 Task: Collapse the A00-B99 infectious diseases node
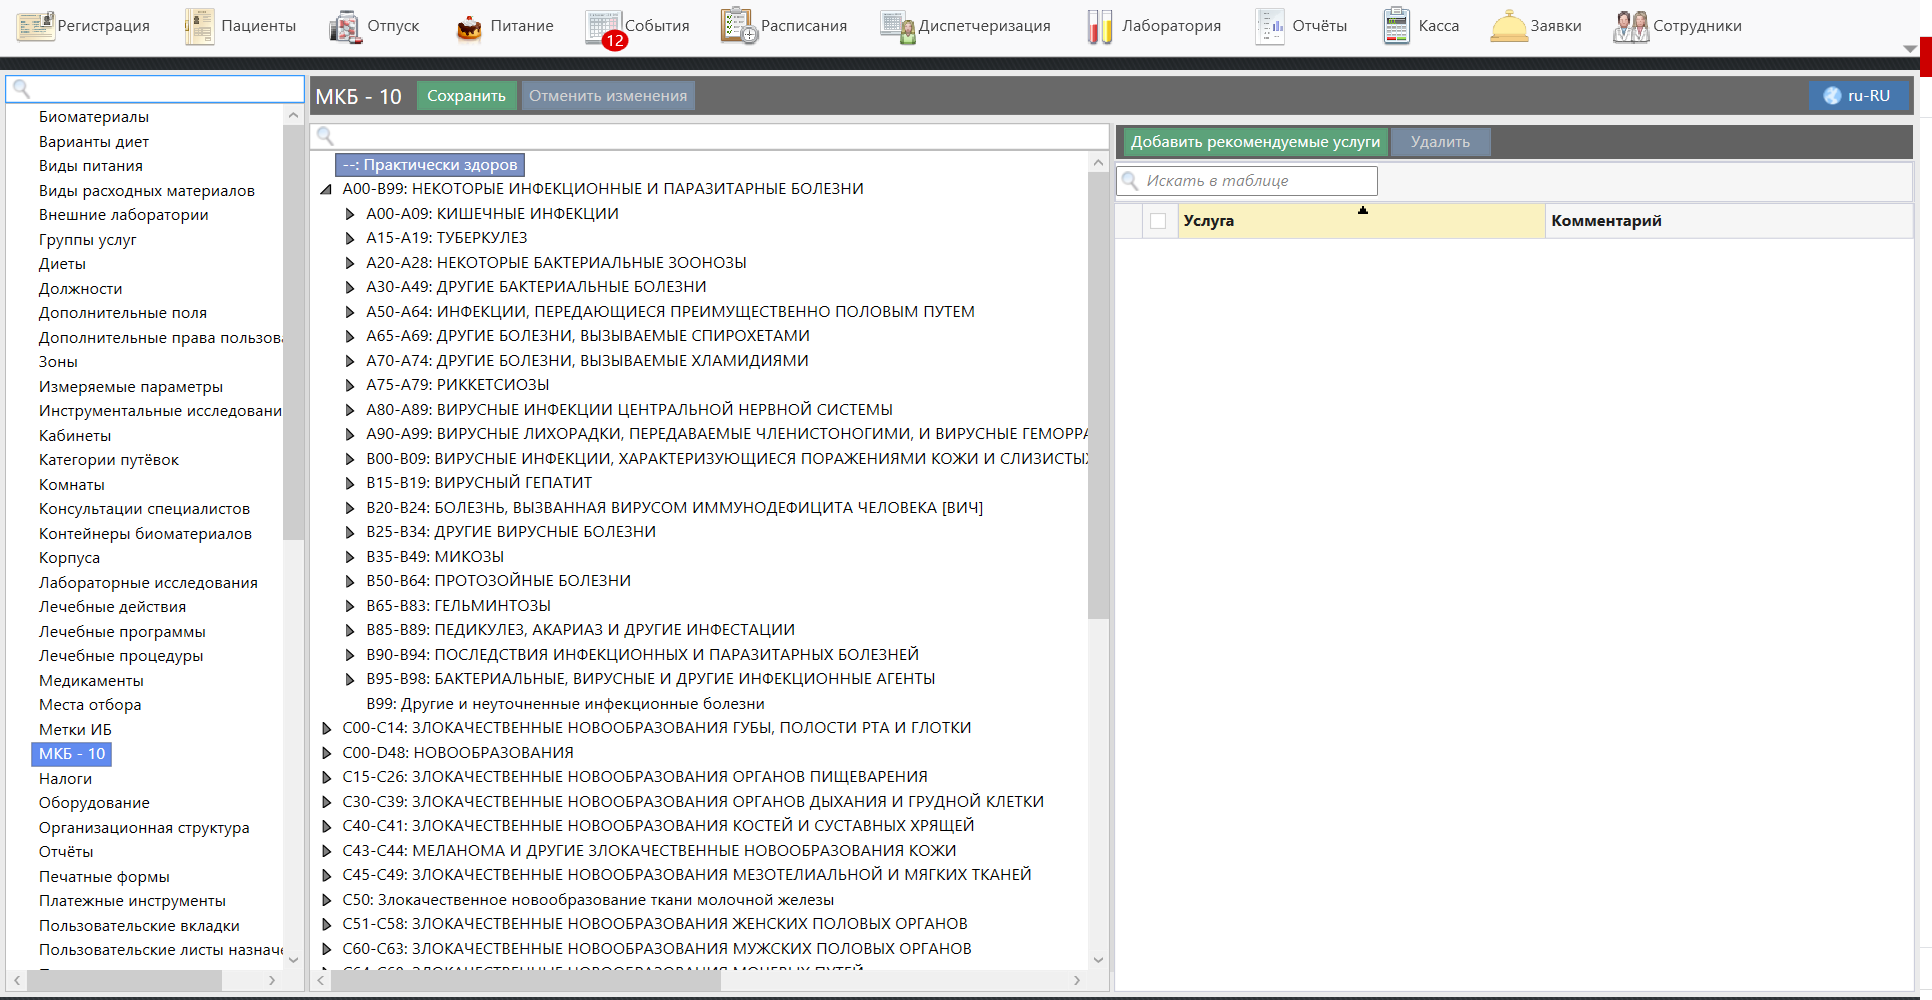pos(326,189)
